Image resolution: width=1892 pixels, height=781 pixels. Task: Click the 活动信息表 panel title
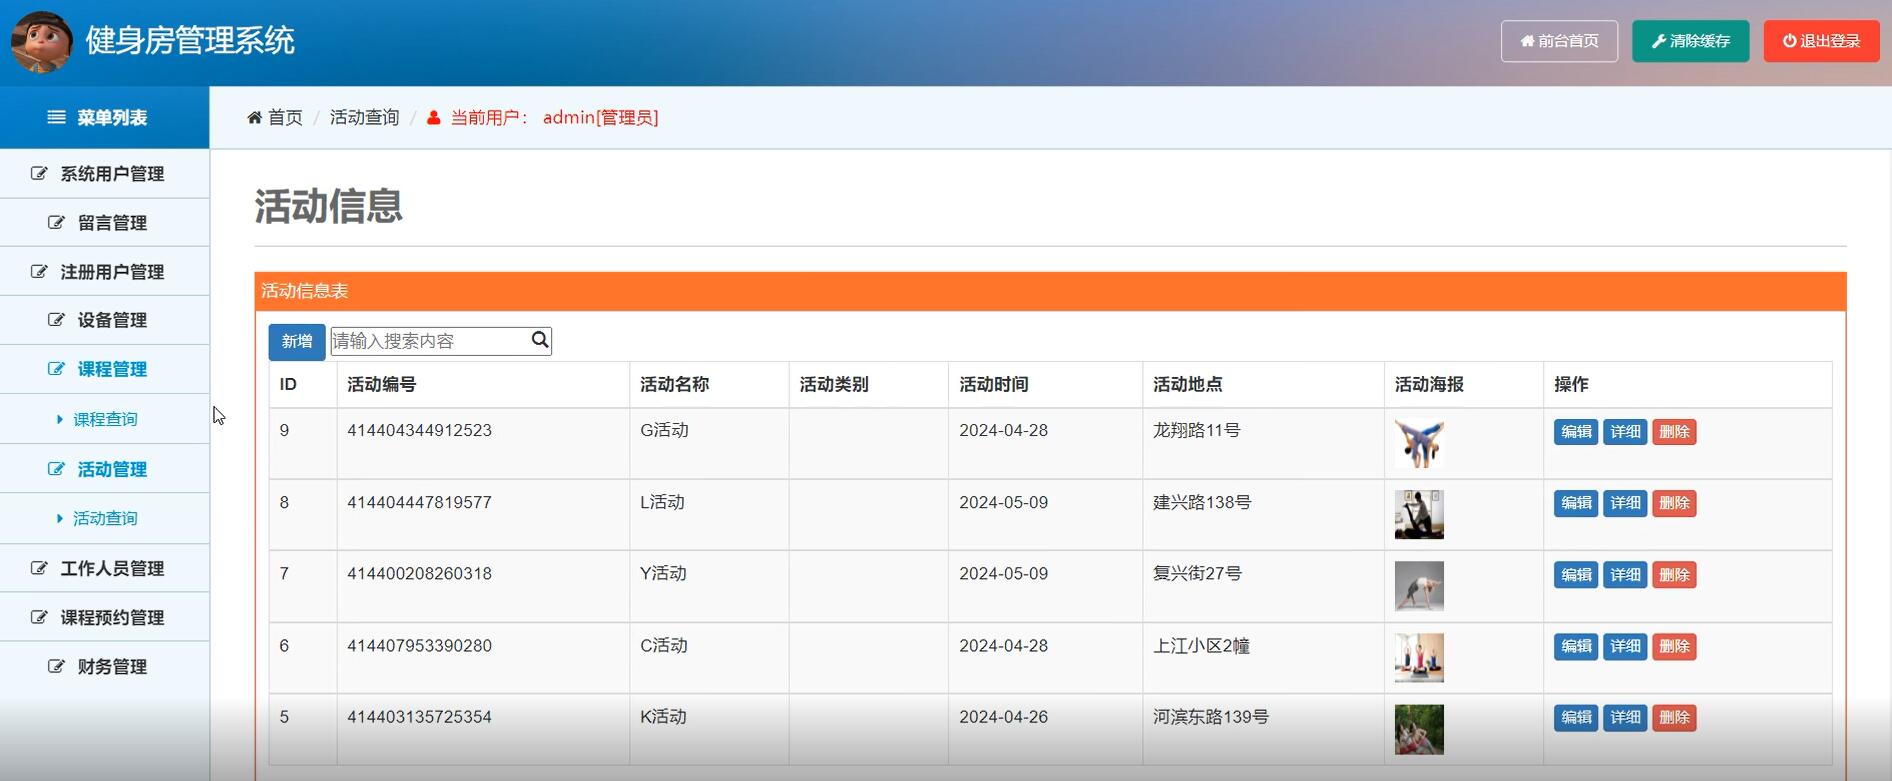(x=304, y=291)
